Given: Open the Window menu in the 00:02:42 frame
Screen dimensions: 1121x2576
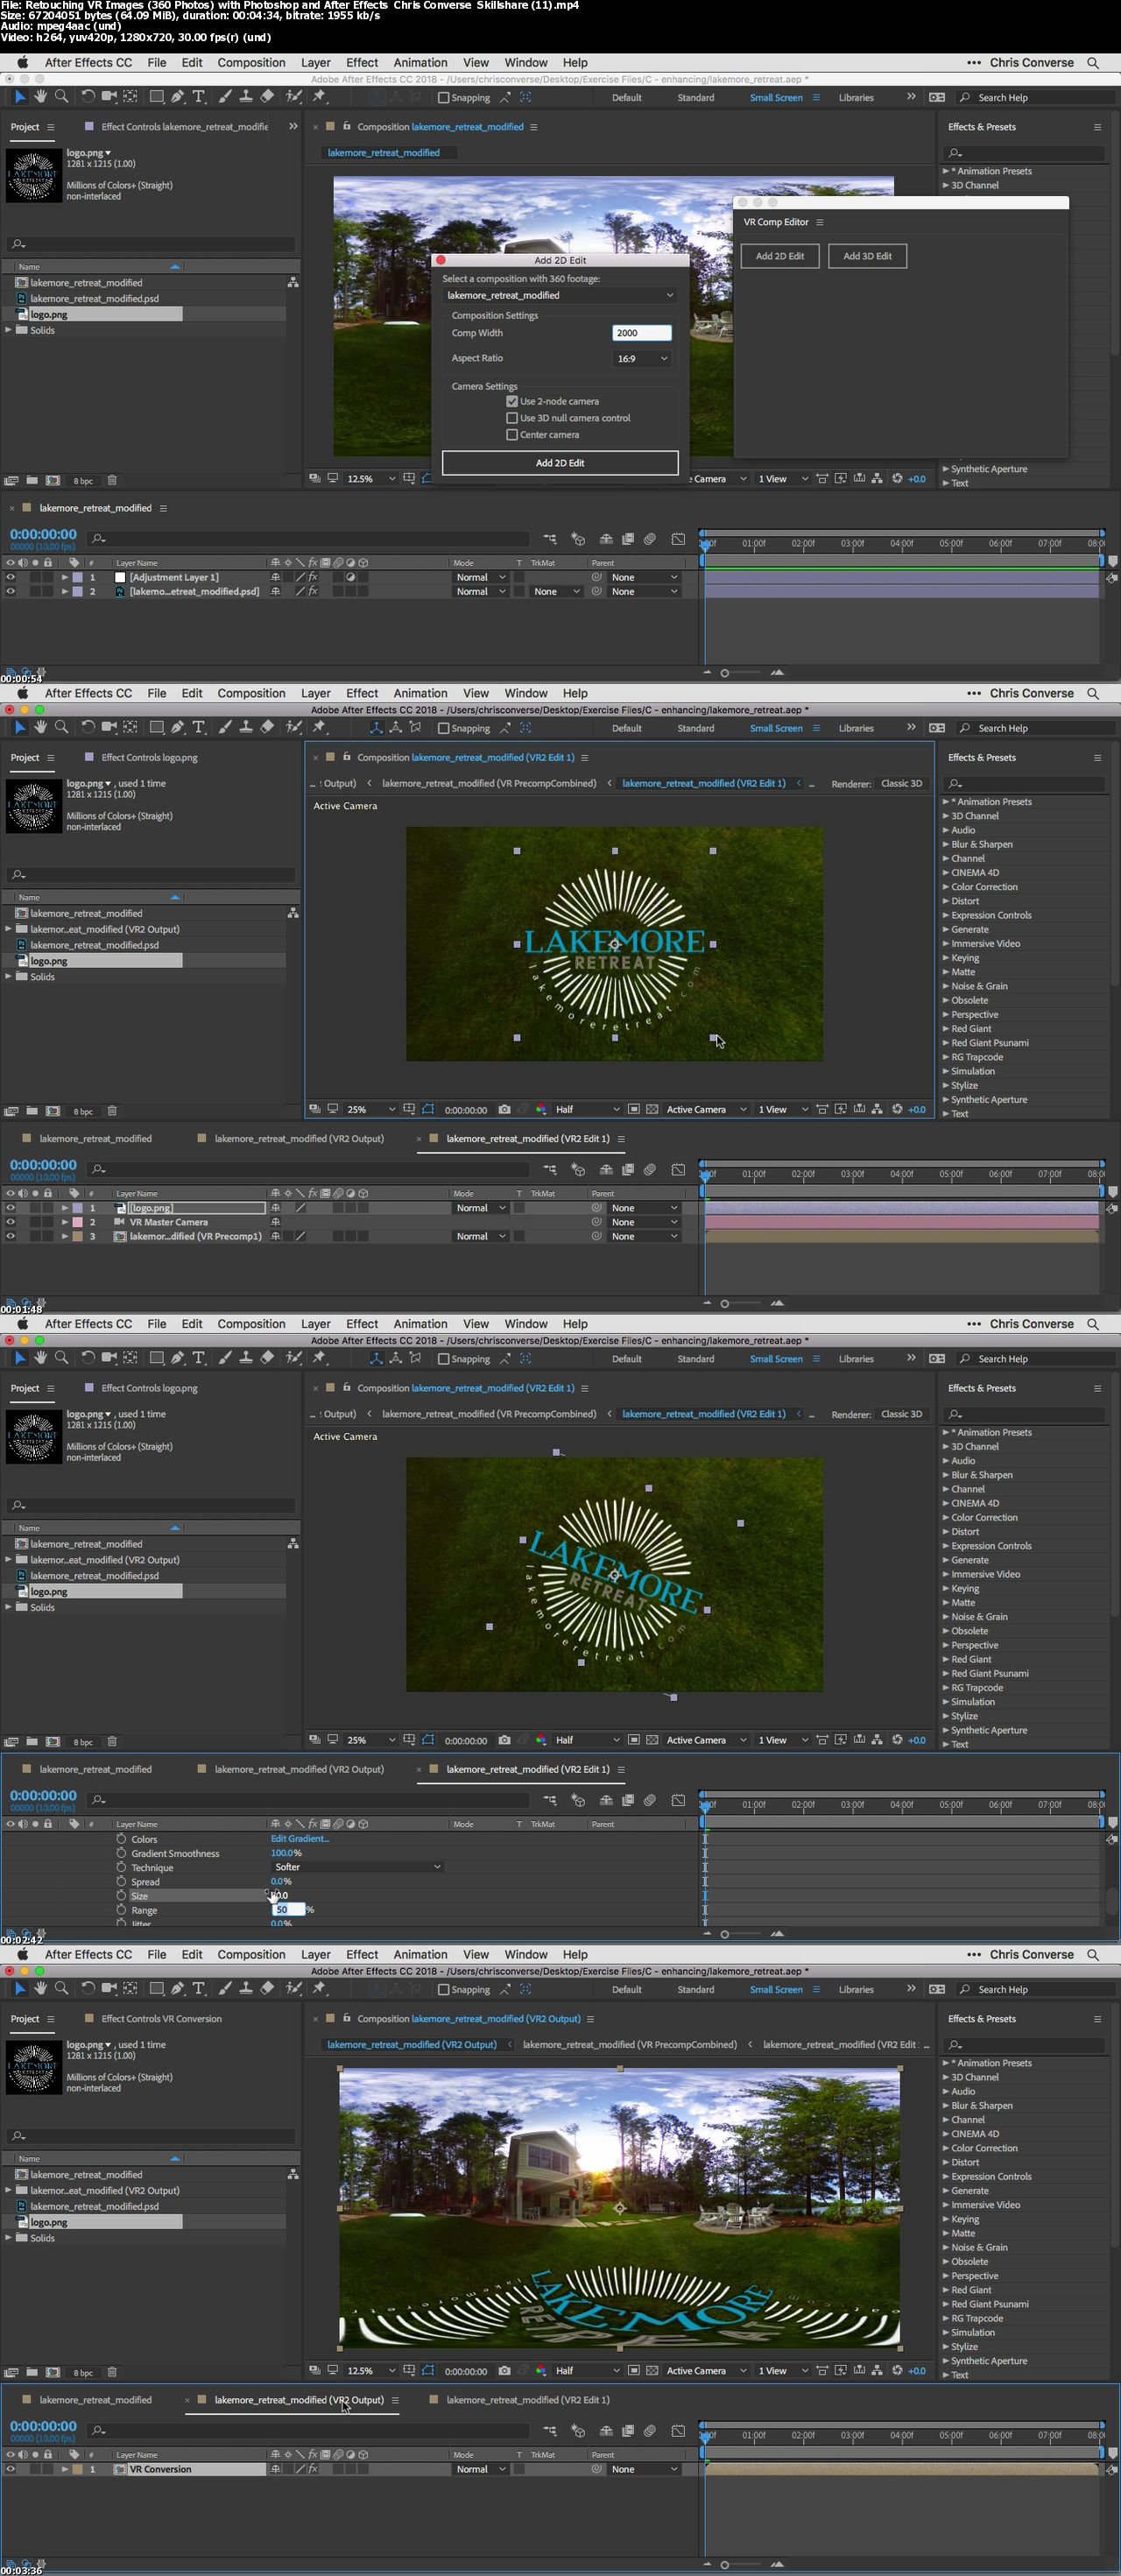Looking at the screenshot, I should 526,1324.
